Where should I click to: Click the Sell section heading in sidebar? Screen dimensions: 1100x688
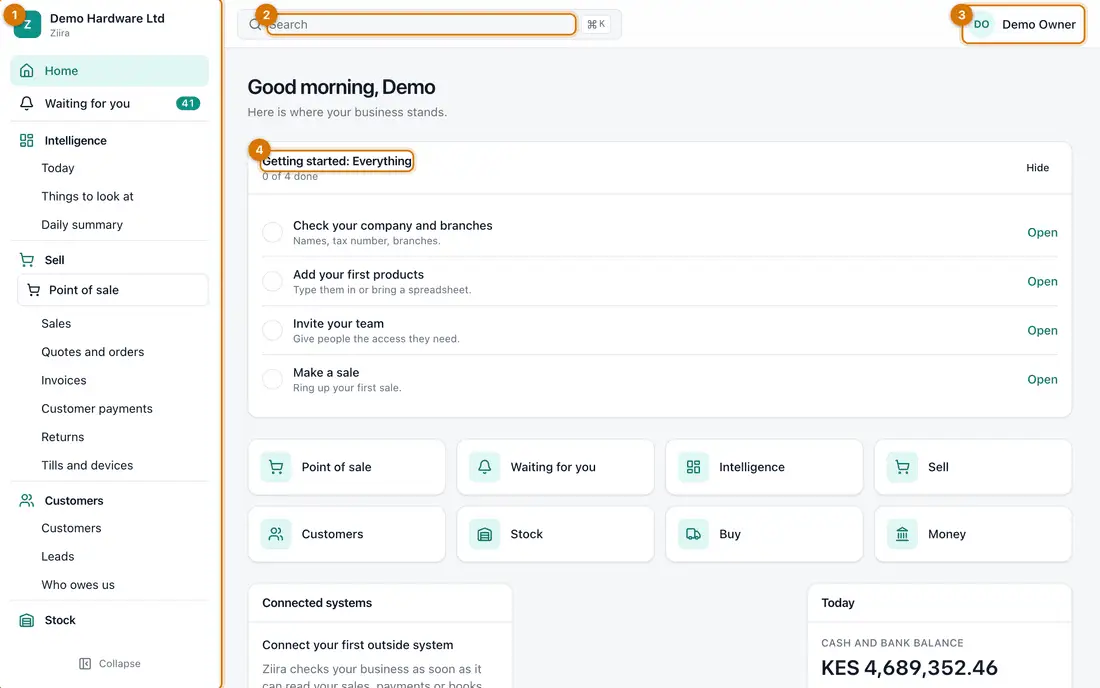coord(55,260)
